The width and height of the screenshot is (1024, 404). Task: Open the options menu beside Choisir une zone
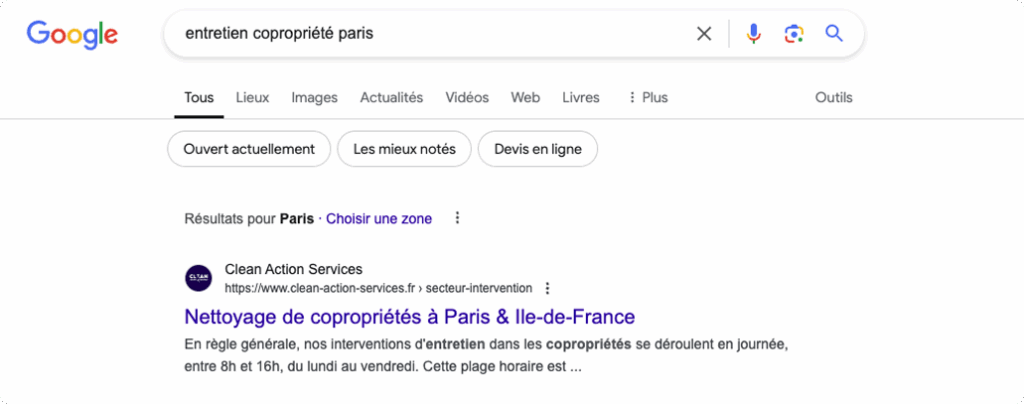point(457,218)
